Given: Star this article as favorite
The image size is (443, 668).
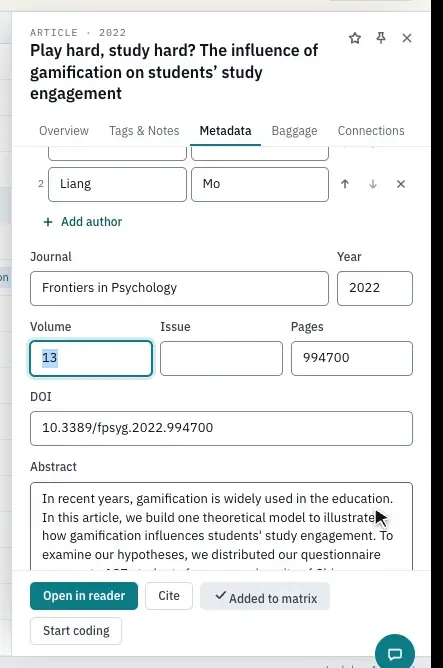Looking at the screenshot, I should (x=355, y=38).
